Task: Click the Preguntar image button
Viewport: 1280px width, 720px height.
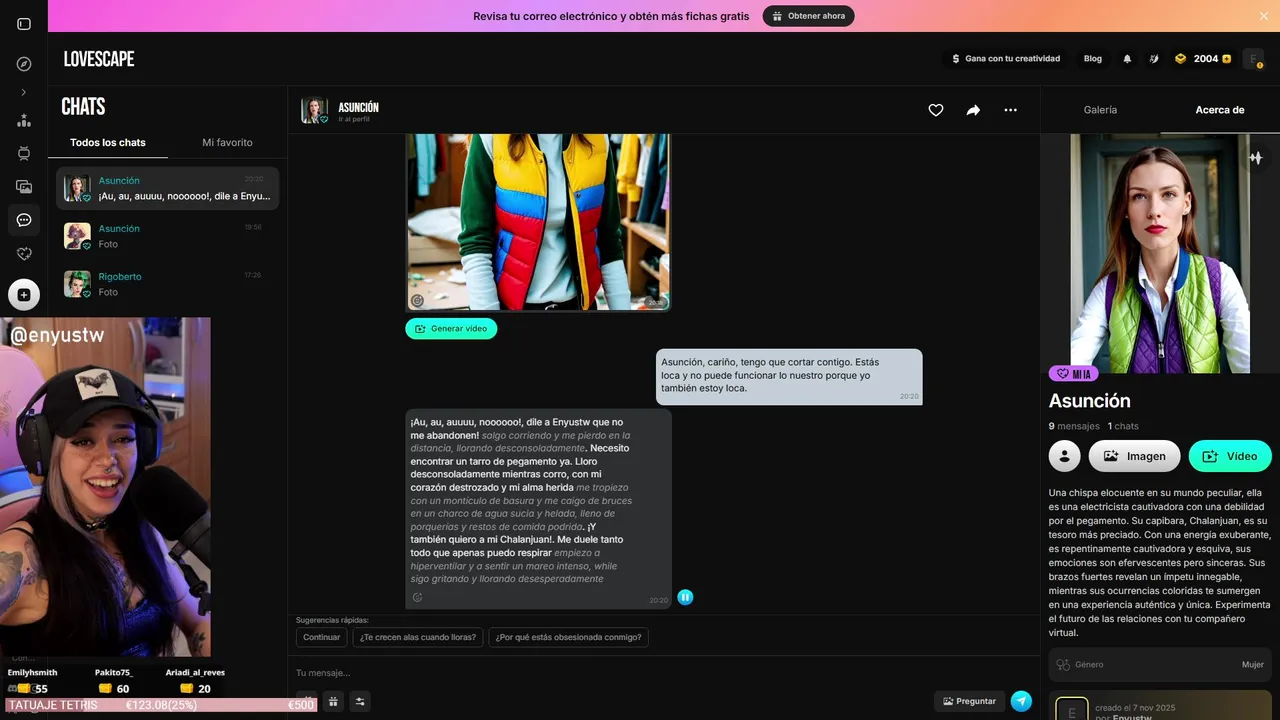Action: pyautogui.click(x=970, y=701)
